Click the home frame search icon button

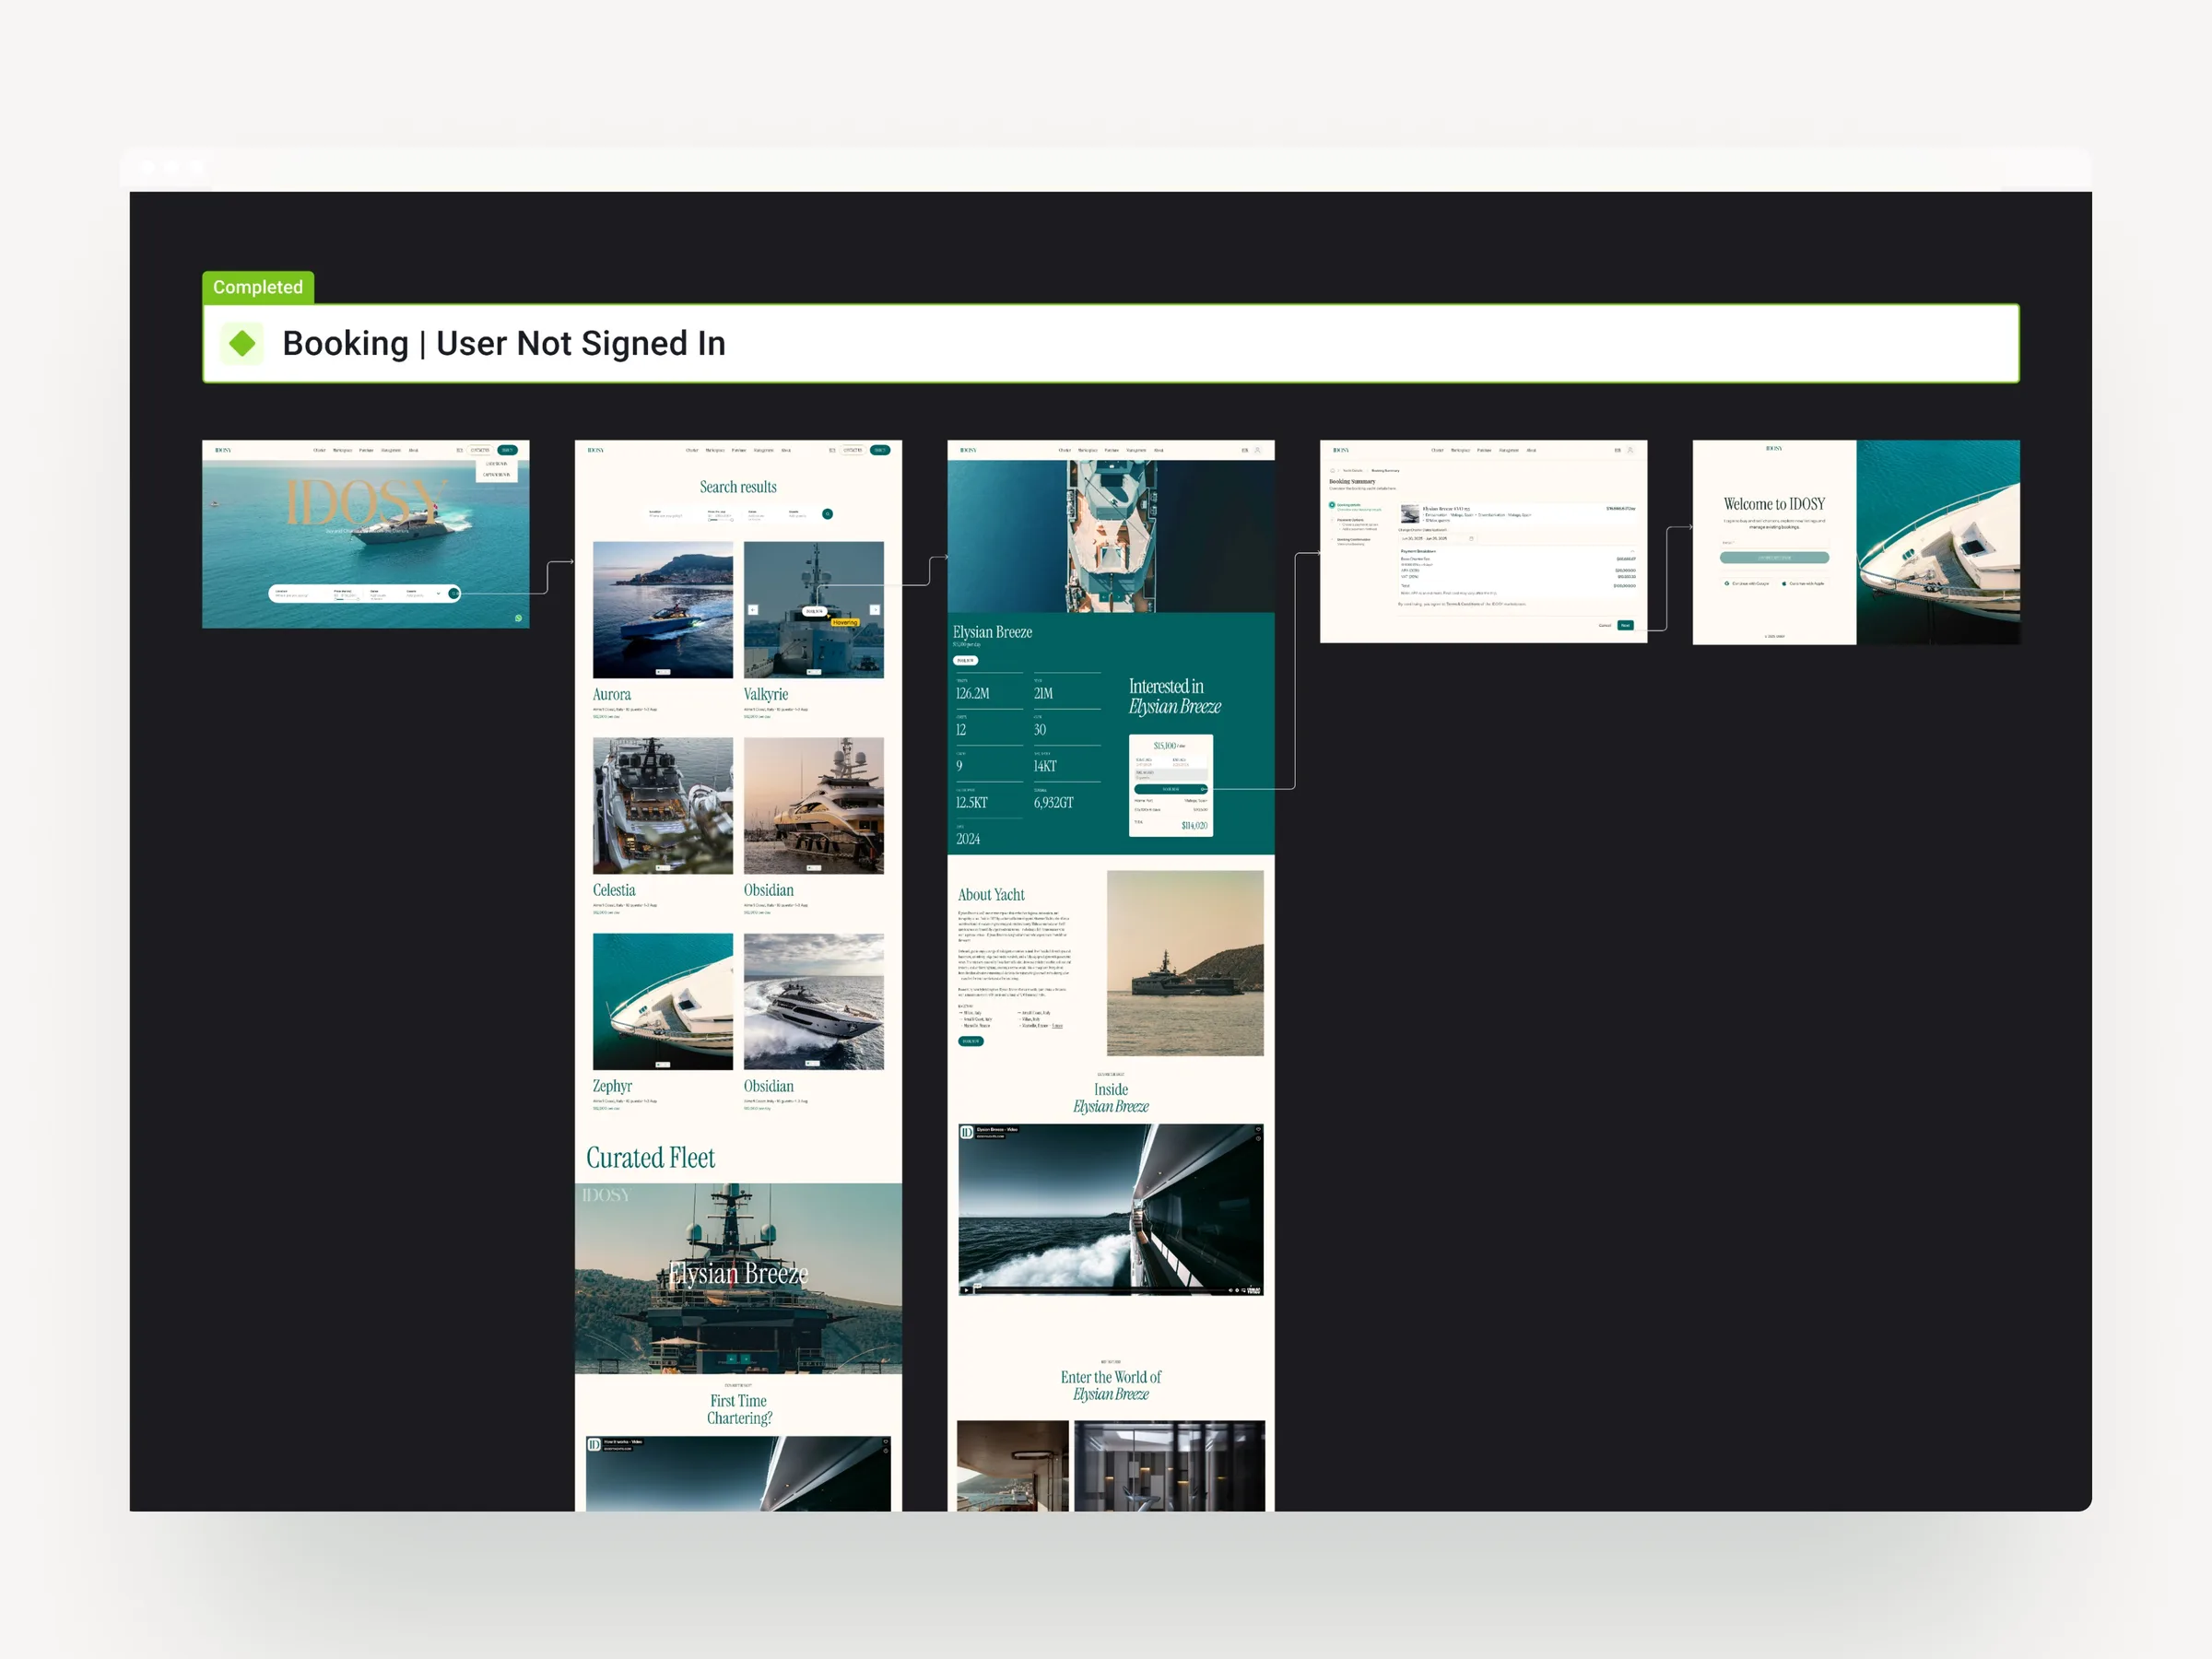pyautogui.click(x=454, y=594)
